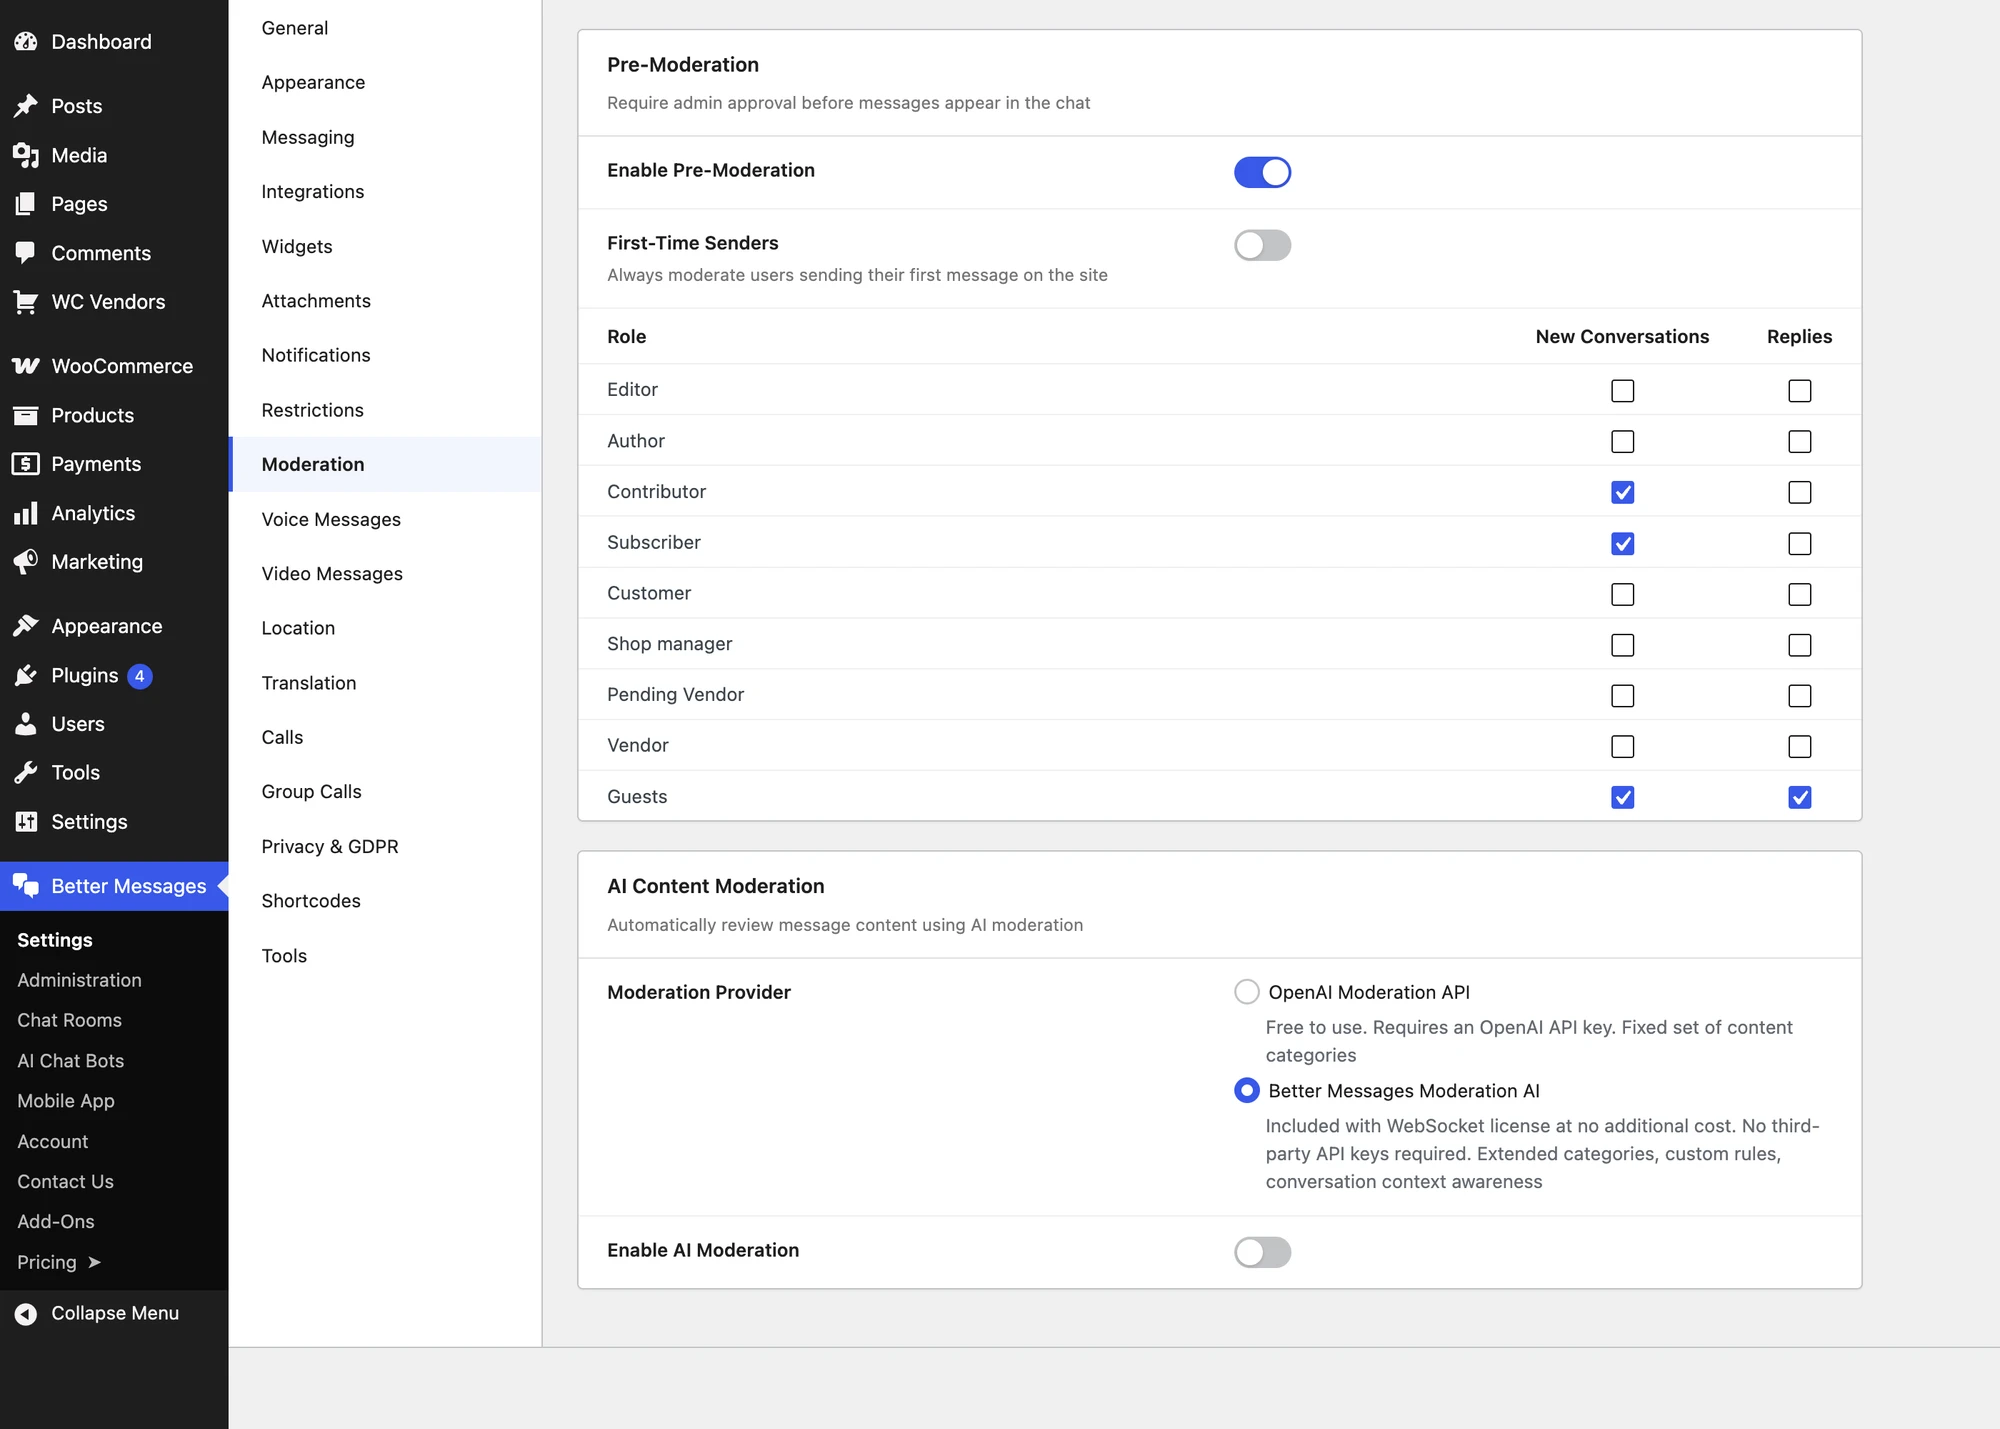Click the Analytics bar chart icon
This screenshot has width=2000, height=1429.
tap(26, 513)
